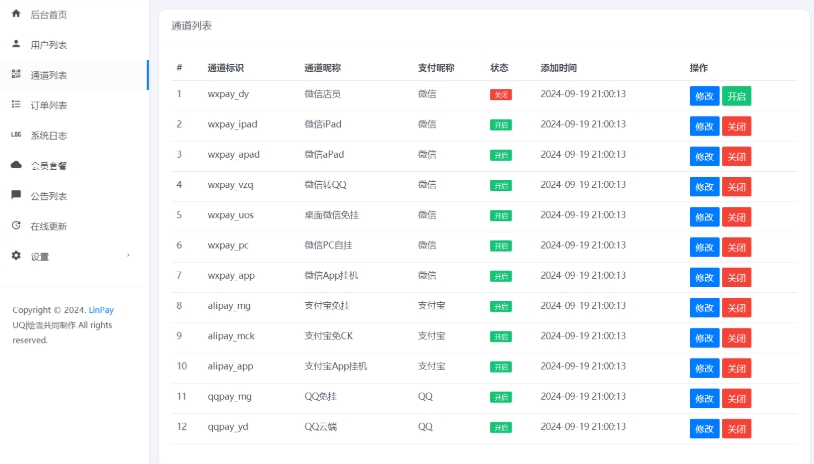Open 后台首页 in the sidebar
814x464 pixels.
(x=74, y=15)
